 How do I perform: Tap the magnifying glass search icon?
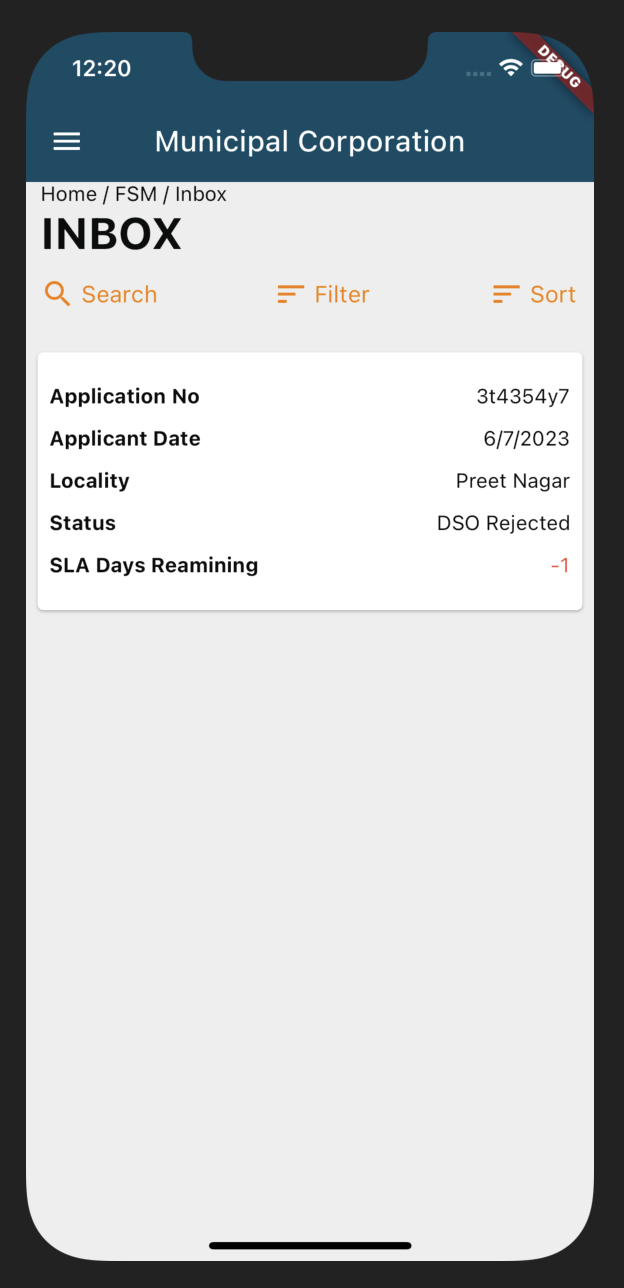[x=58, y=294]
